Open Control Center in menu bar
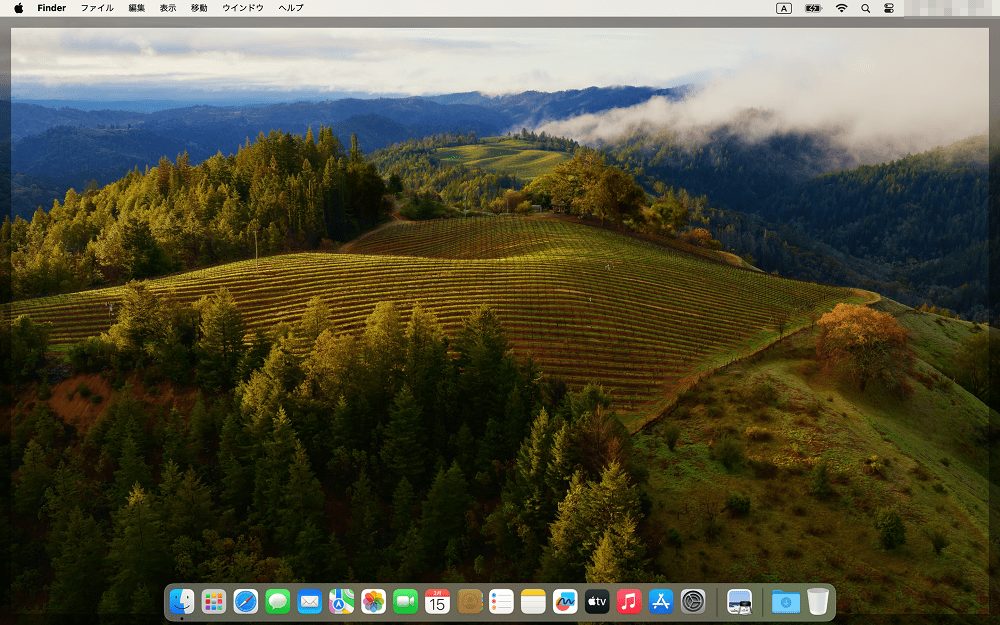Image resolution: width=1000 pixels, height=625 pixels. [x=889, y=8]
